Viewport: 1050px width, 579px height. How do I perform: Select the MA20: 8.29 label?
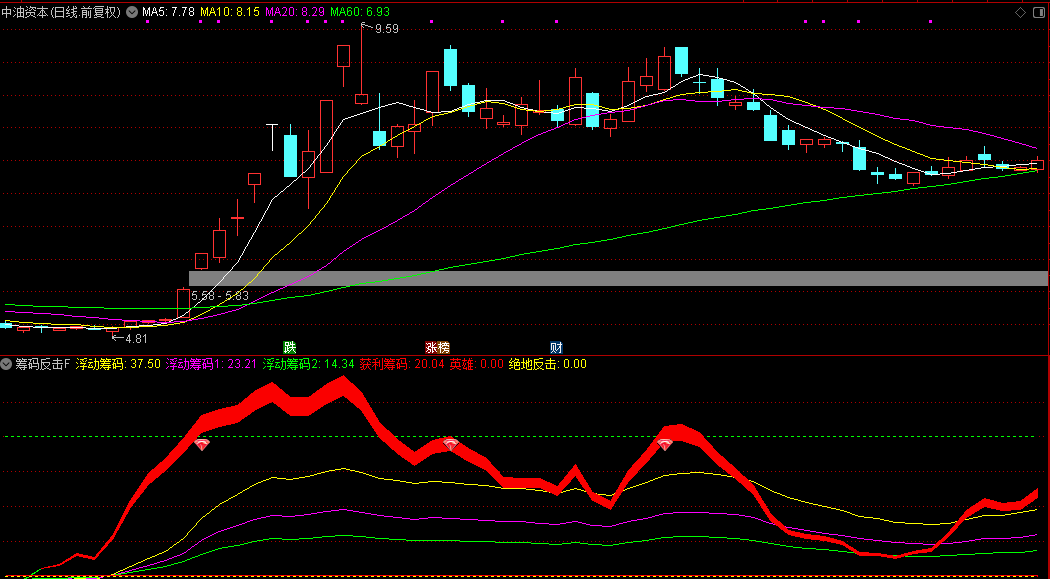coord(295,12)
